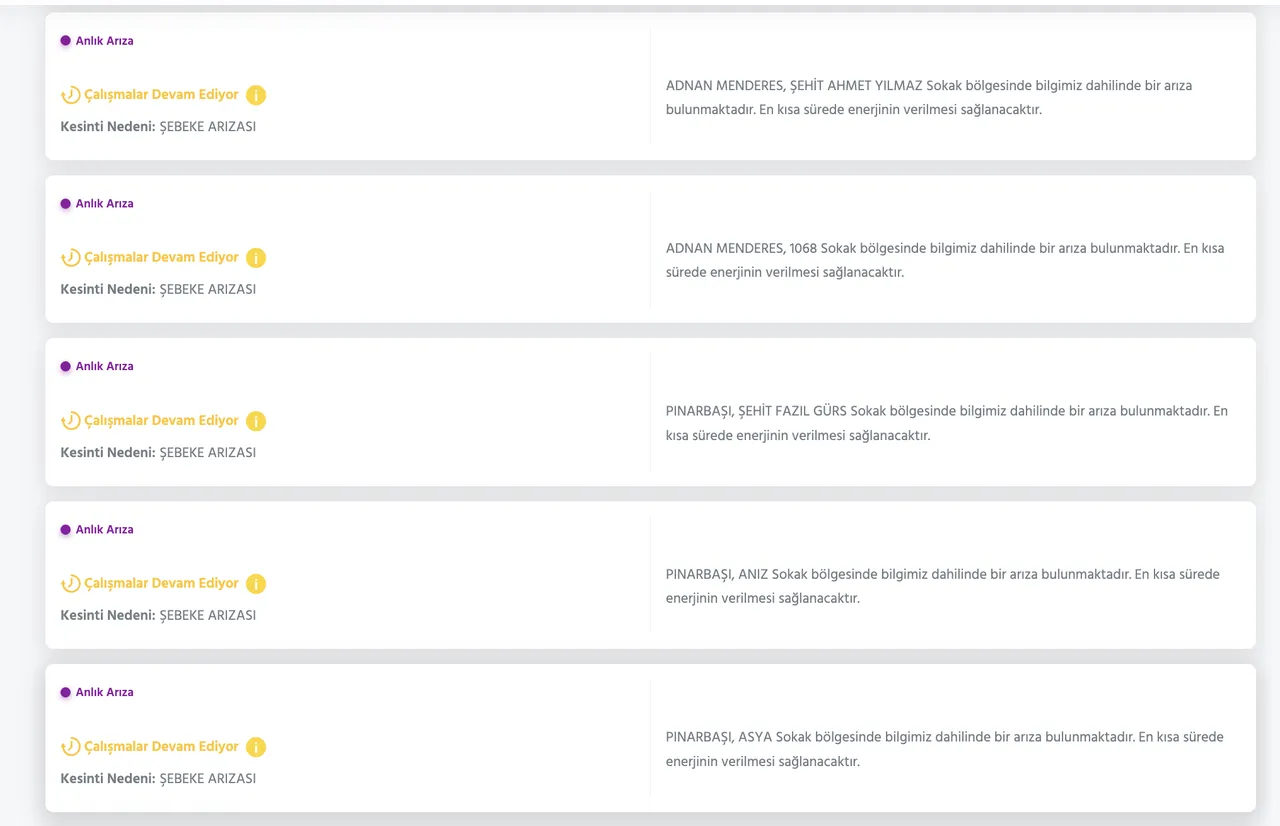Click purple dot in ŞEHİT FAZIL GÜRS card
Screen dimensions: 1280x826
[65, 367]
